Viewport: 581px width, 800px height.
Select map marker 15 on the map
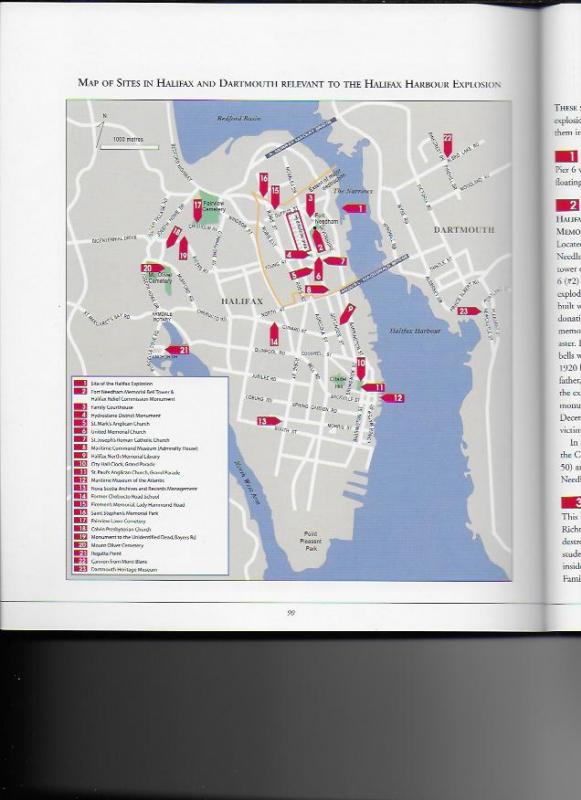tap(275, 197)
